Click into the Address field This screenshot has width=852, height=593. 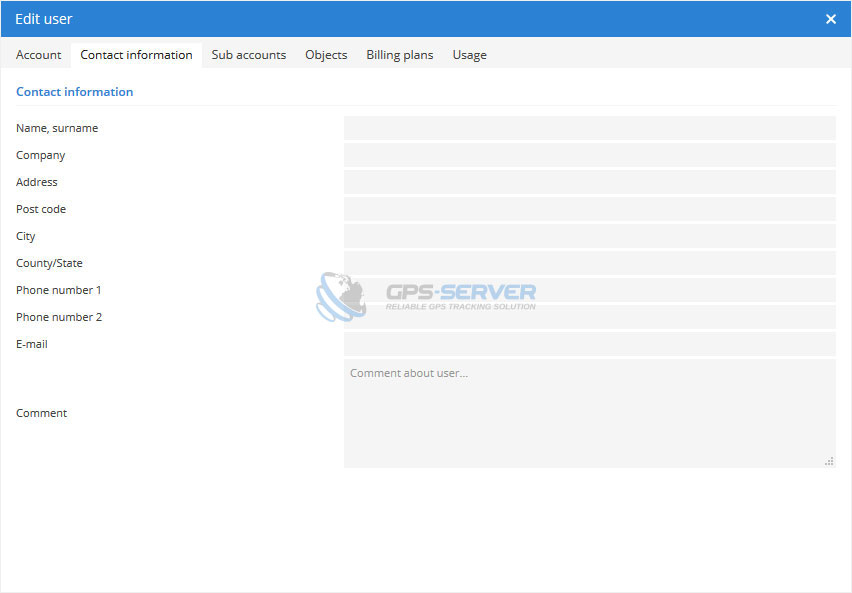coord(589,182)
